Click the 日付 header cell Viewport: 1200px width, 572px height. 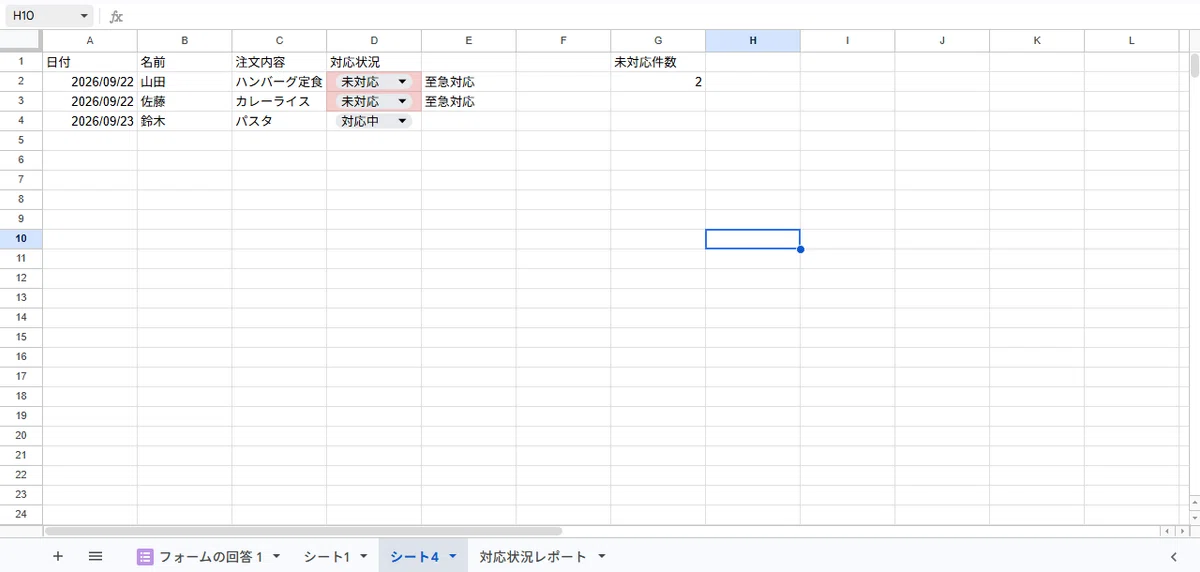pos(90,62)
